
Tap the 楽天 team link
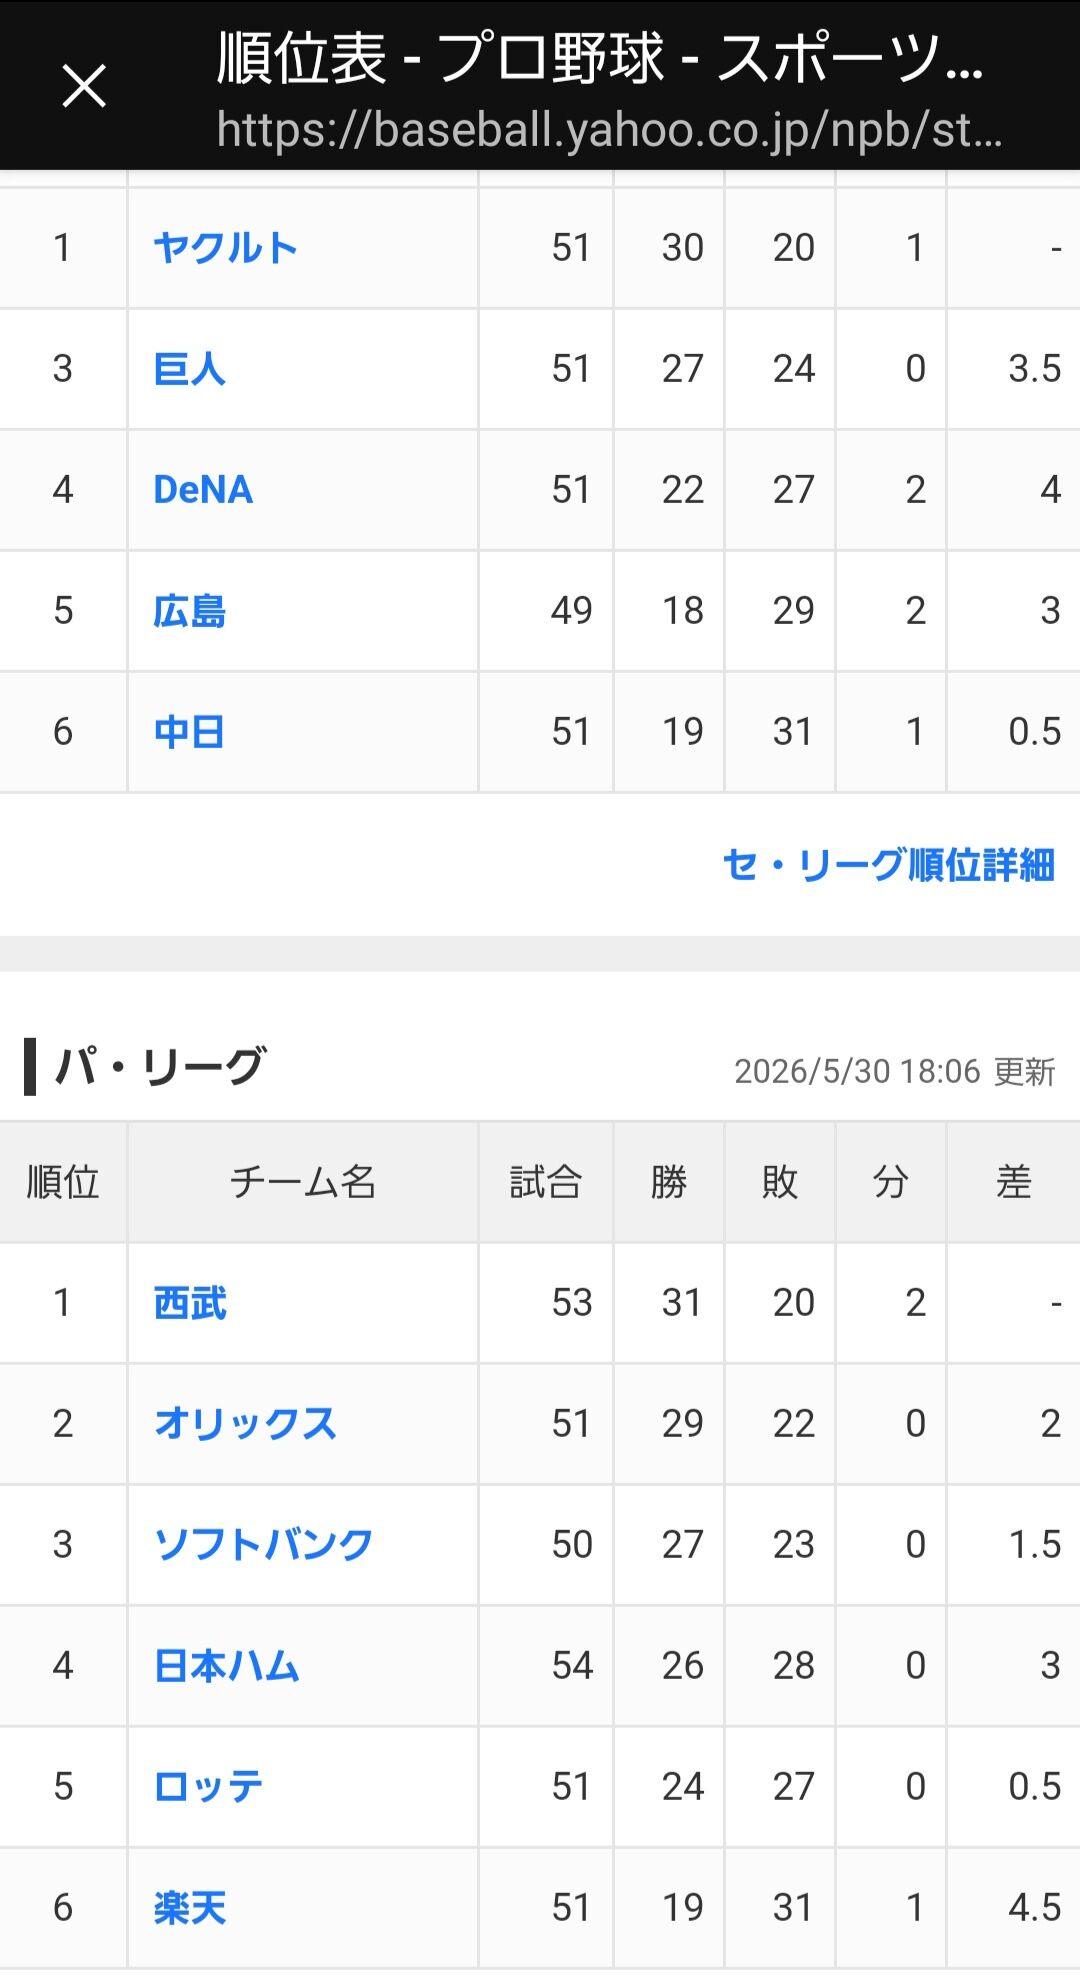190,1908
